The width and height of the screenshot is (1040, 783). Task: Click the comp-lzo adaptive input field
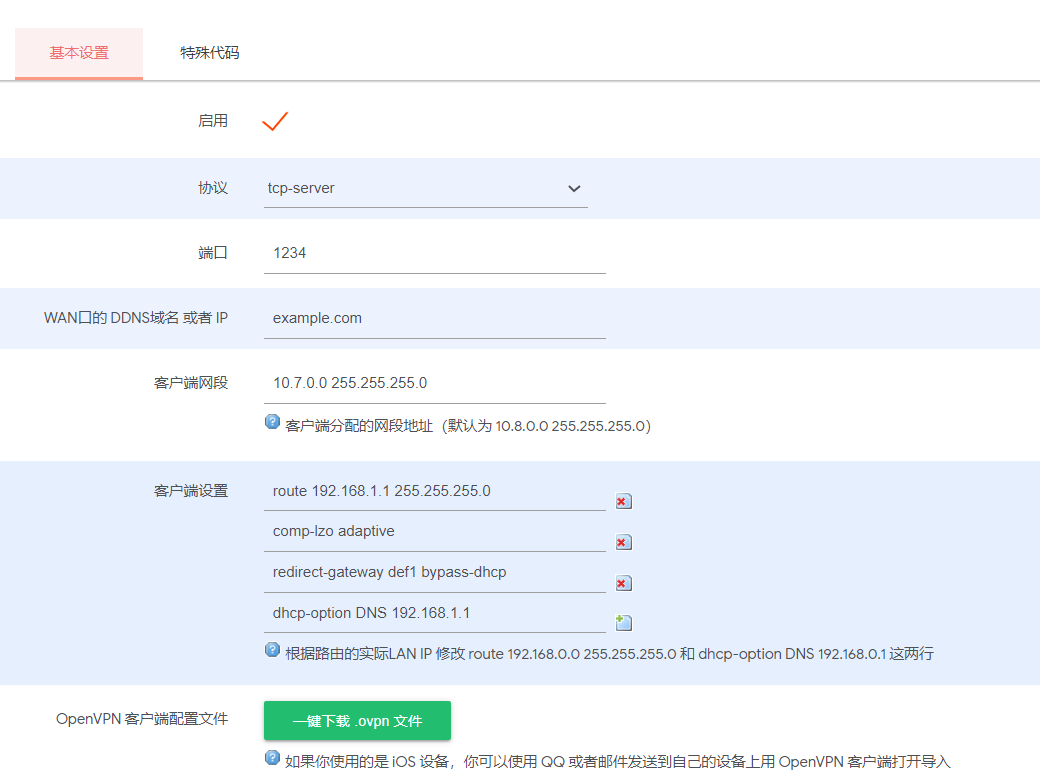click(x=434, y=532)
